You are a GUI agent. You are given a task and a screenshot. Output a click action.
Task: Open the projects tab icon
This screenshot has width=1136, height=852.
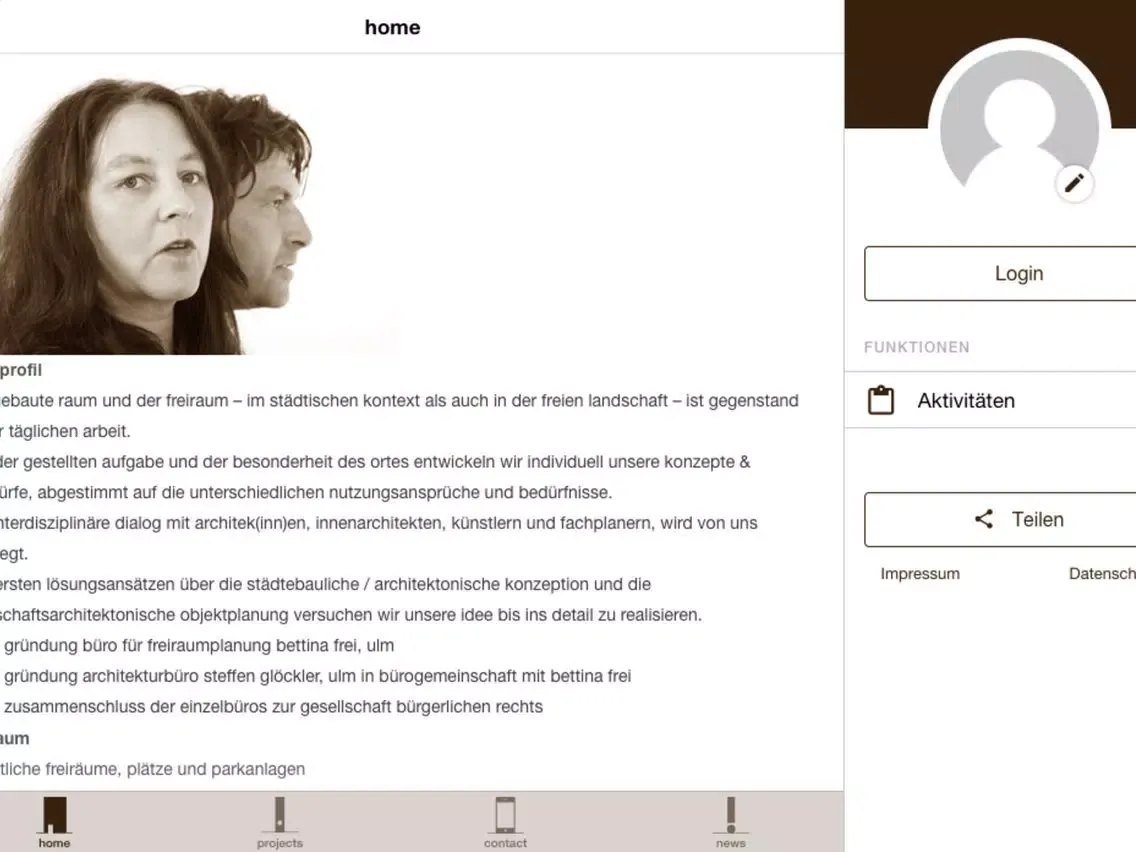(x=280, y=814)
